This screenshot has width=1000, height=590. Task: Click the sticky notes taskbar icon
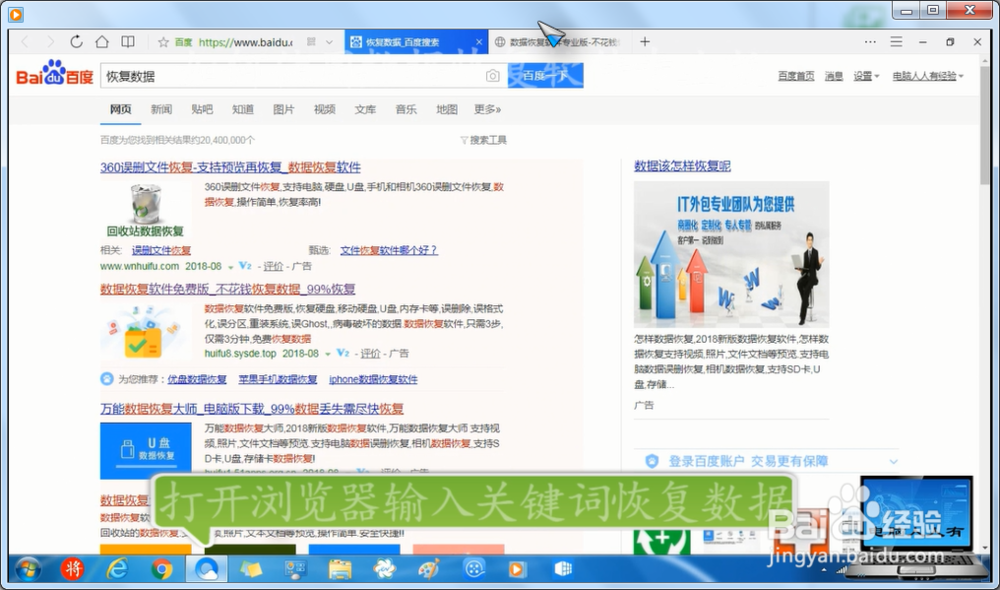pos(251,569)
